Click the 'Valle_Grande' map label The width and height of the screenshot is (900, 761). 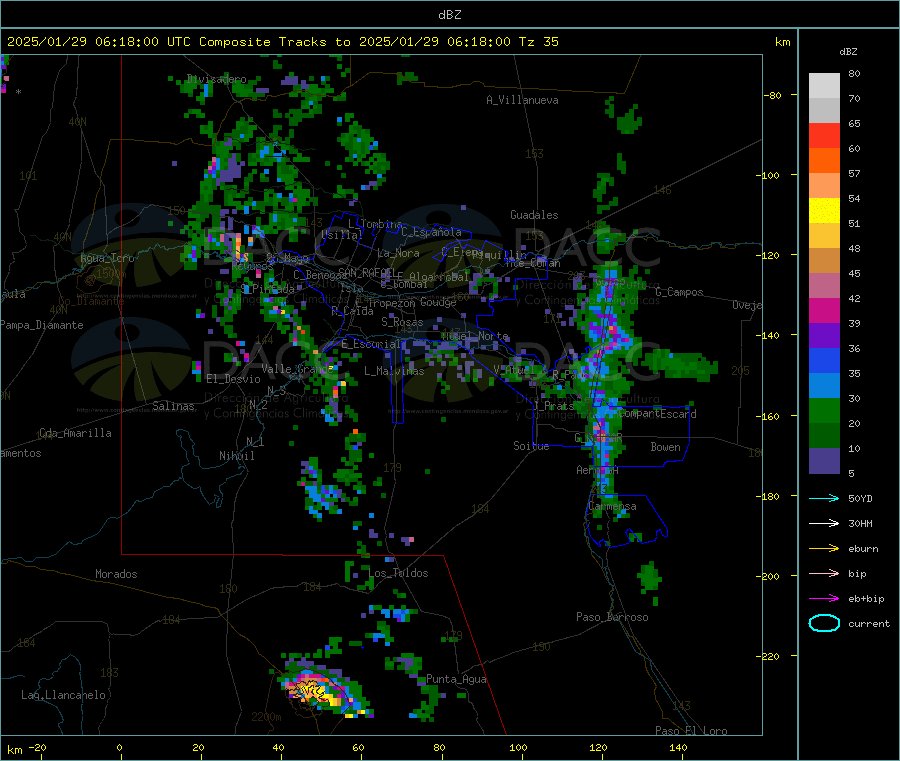click(x=298, y=368)
